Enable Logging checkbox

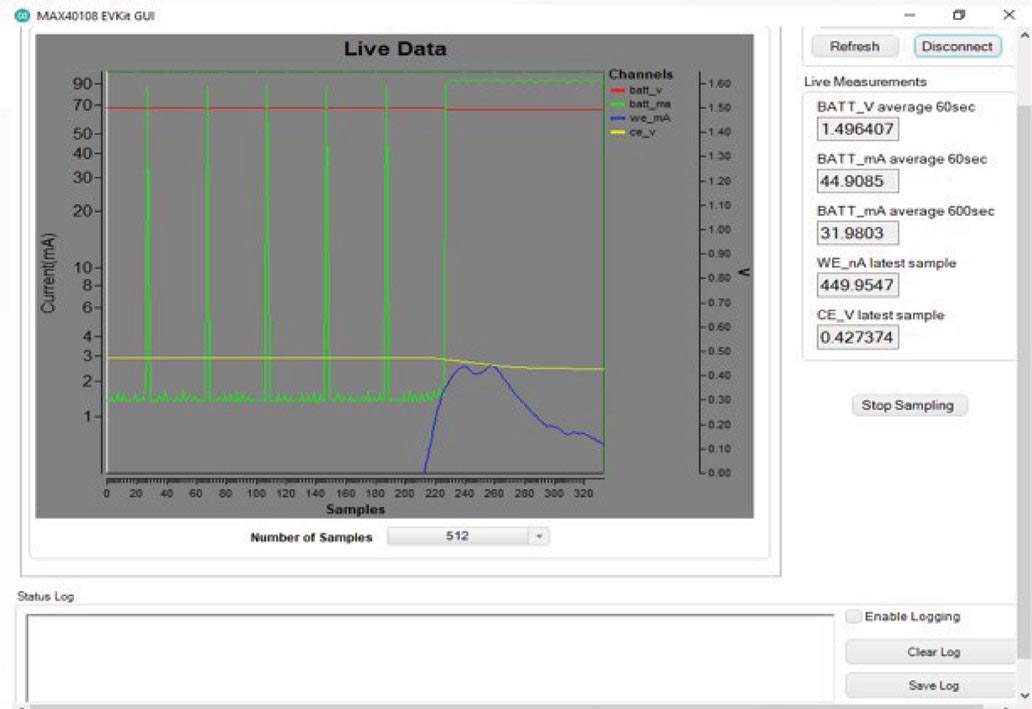tap(853, 616)
